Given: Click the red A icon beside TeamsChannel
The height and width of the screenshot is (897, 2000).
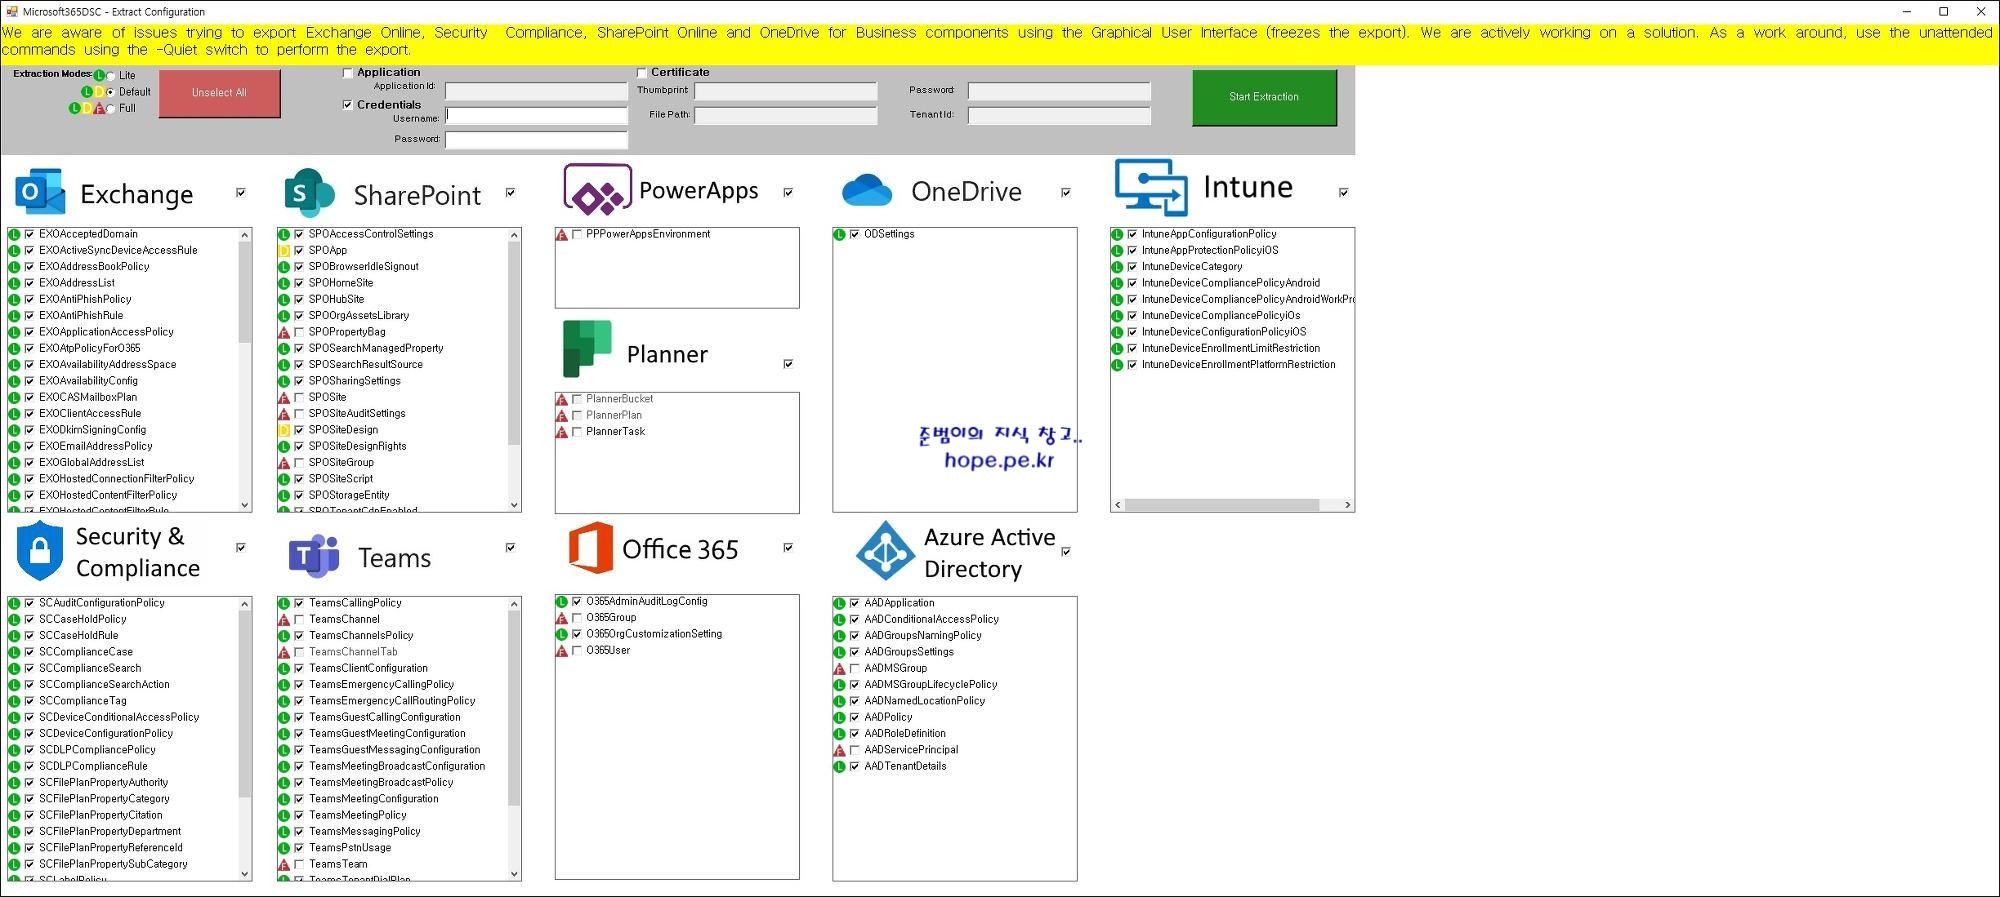Looking at the screenshot, I should (x=284, y=620).
